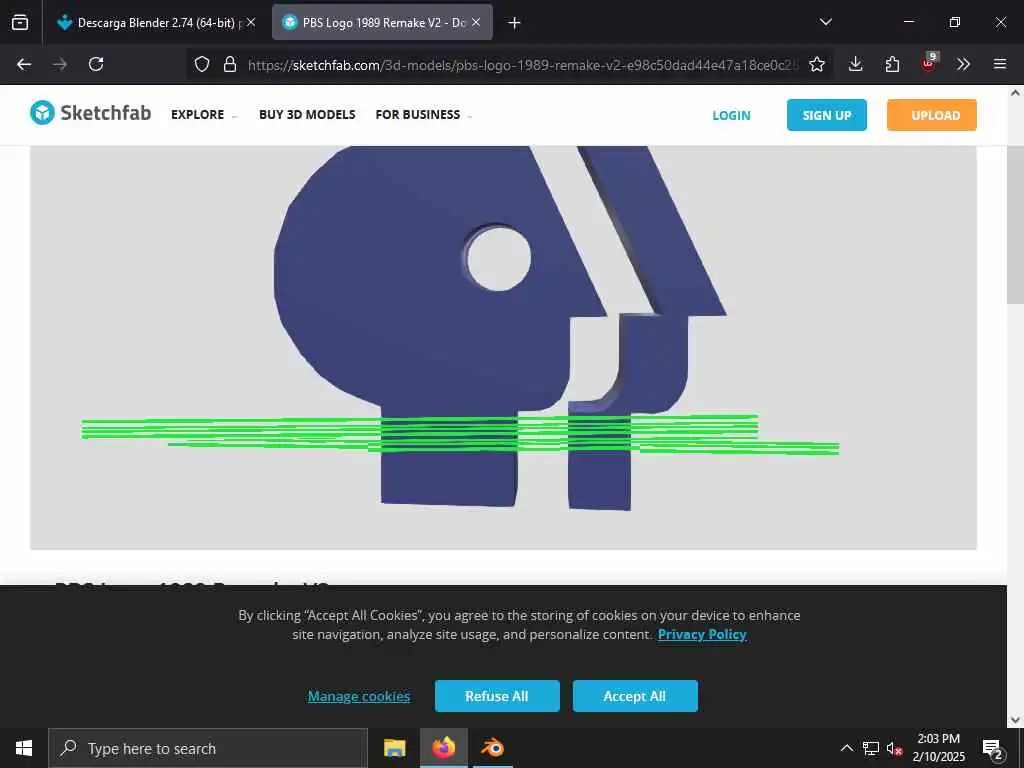The width and height of the screenshot is (1024, 768).
Task: Bookmark this page with the star icon
Action: (816, 64)
